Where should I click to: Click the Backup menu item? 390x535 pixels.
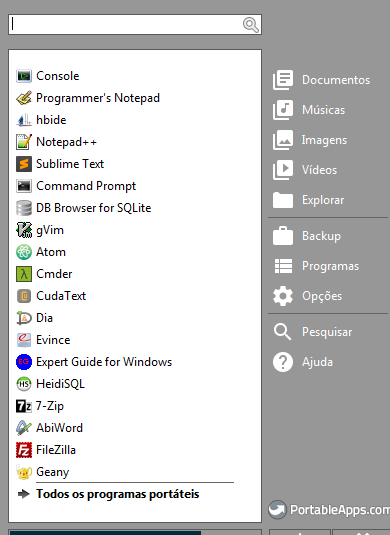point(306,236)
